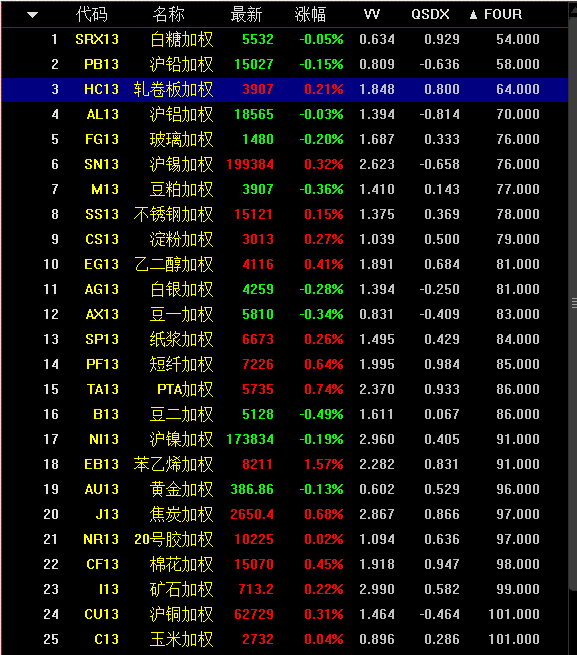Click name 纸浆加权
This screenshot has height=655, width=577.
coord(181,339)
